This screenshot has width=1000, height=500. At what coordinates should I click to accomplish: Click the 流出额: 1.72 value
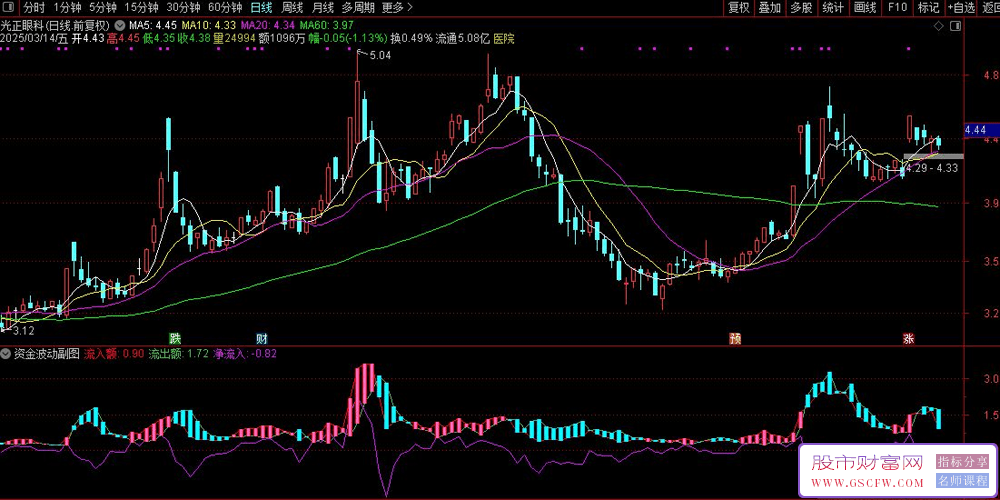pos(179,353)
